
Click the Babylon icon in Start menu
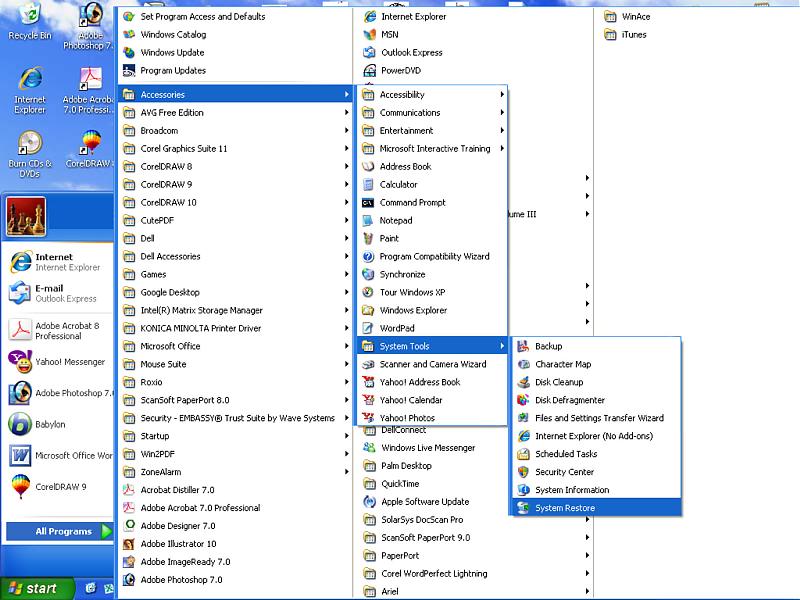pyautogui.click(x=20, y=424)
